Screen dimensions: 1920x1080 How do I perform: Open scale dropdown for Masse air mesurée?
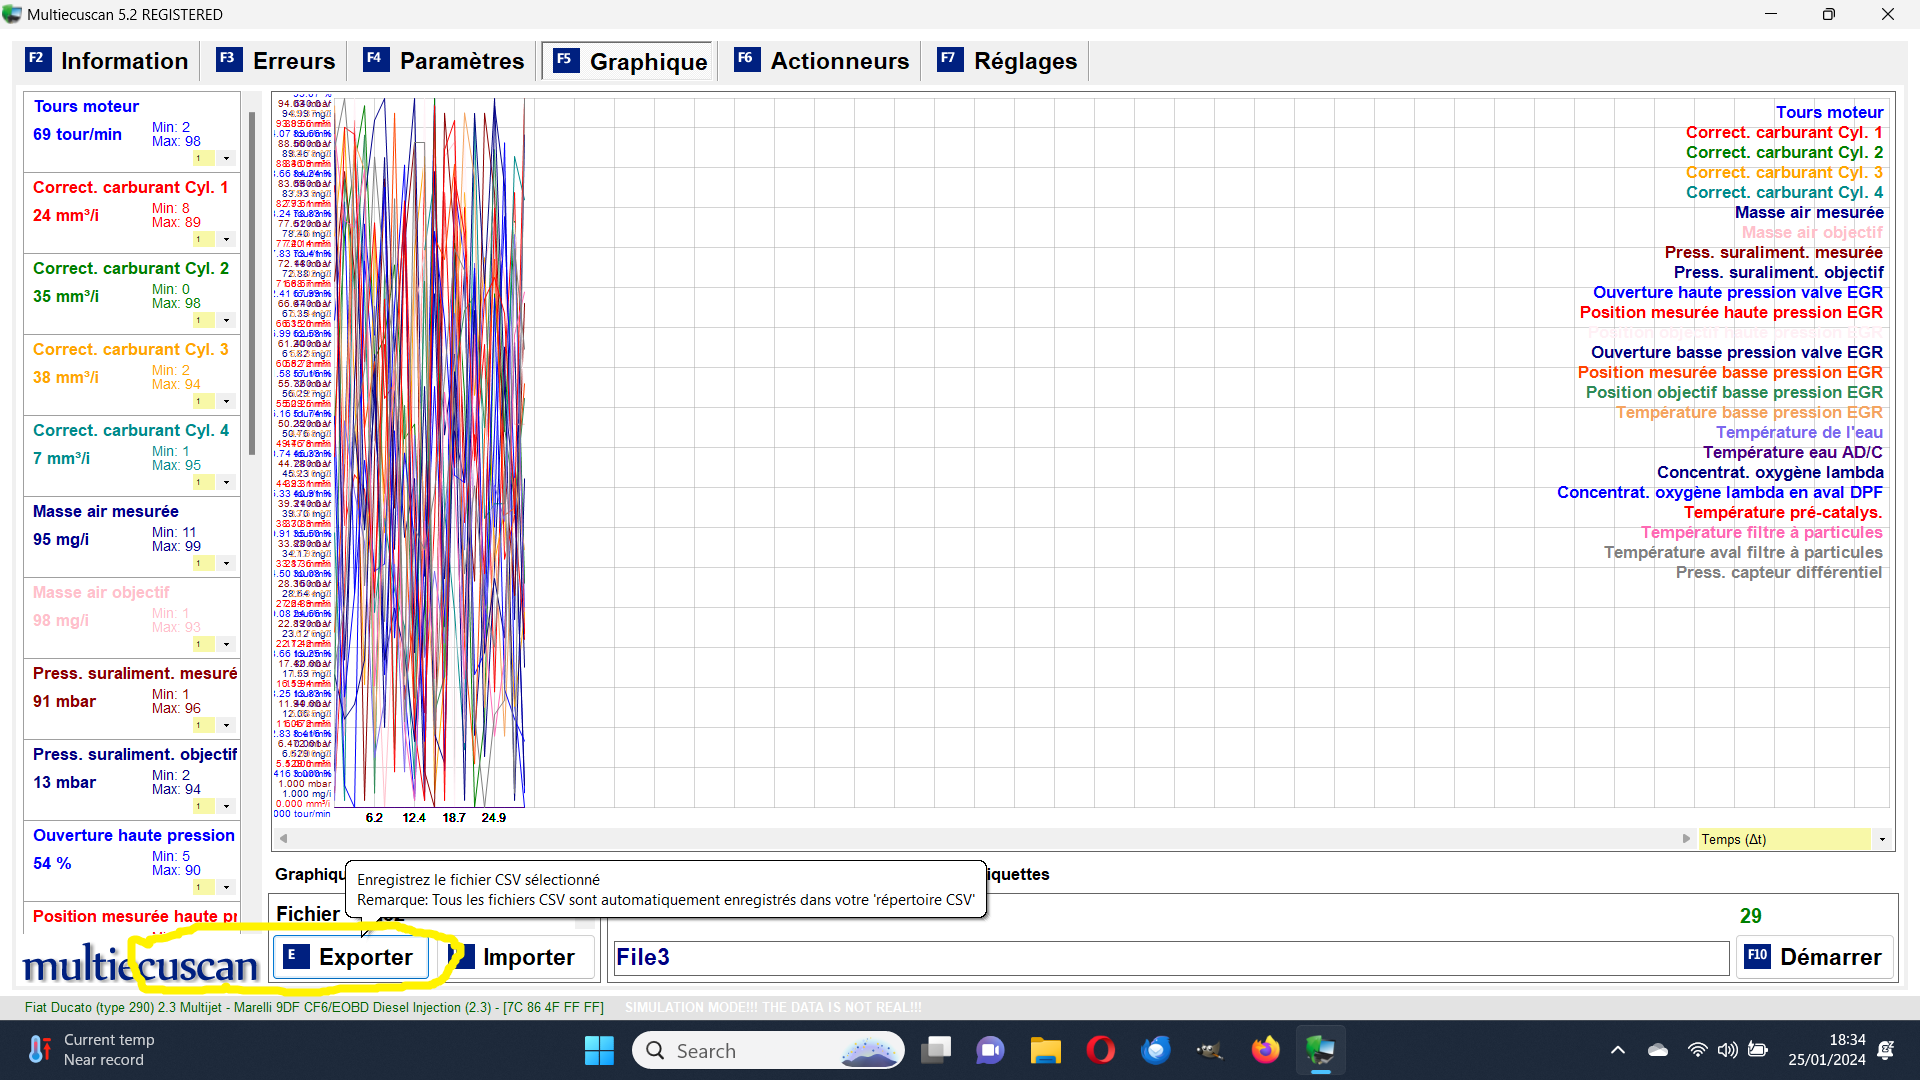(x=226, y=563)
